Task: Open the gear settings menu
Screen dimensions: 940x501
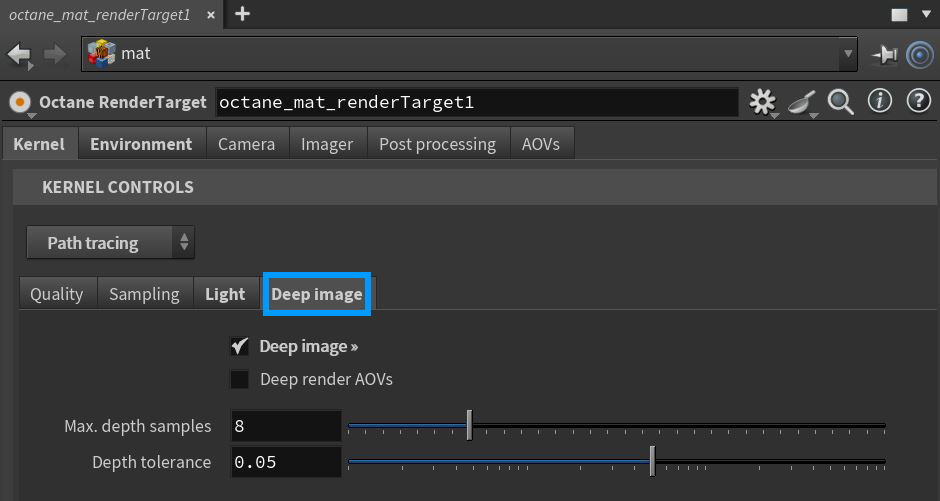Action: (763, 102)
